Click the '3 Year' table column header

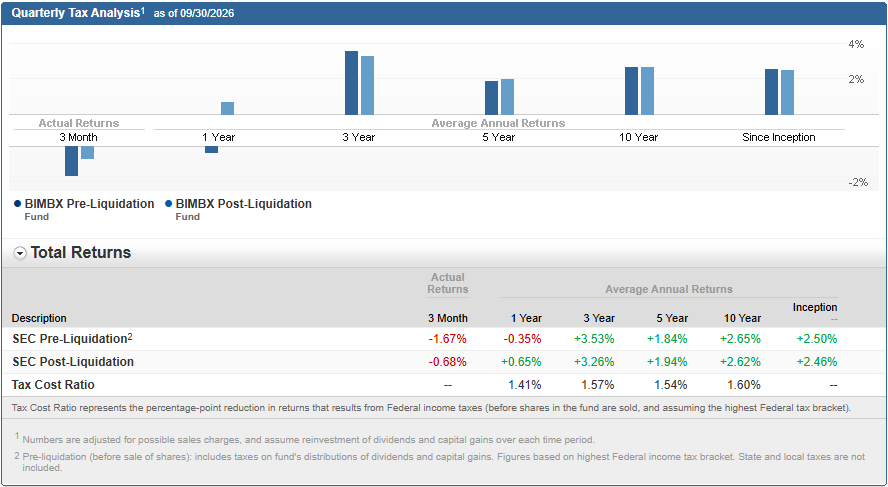tap(598, 318)
